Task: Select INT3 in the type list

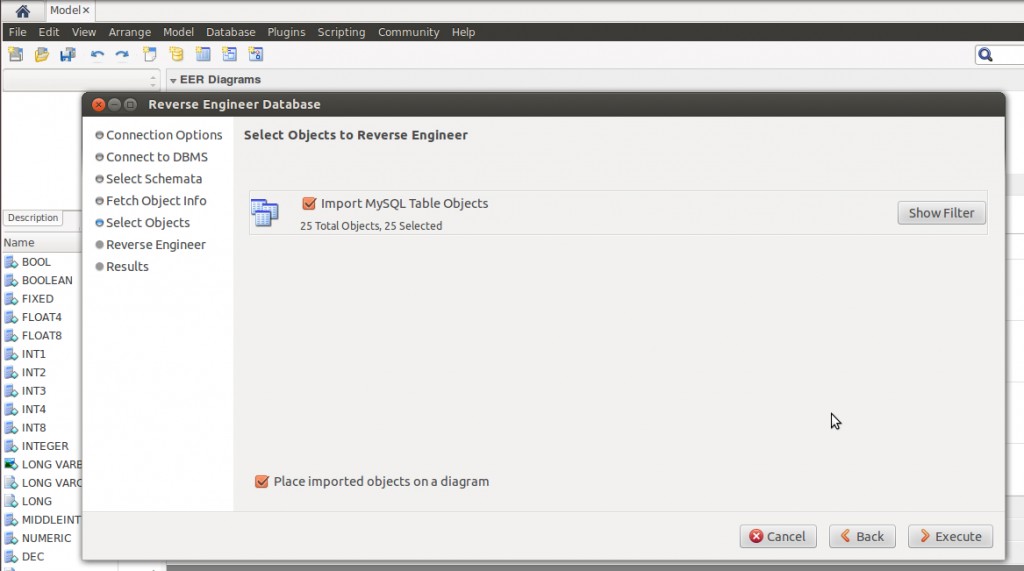Action: 33,391
